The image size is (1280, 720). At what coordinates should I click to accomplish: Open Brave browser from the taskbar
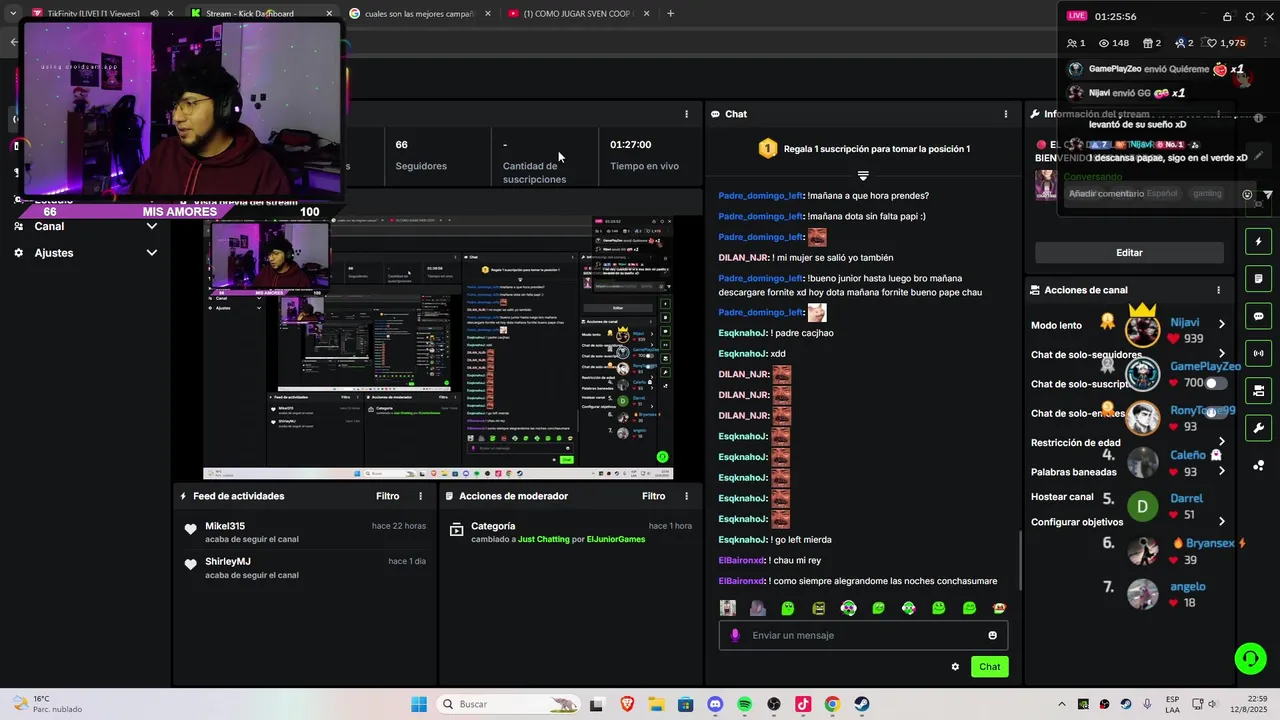coord(627,705)
